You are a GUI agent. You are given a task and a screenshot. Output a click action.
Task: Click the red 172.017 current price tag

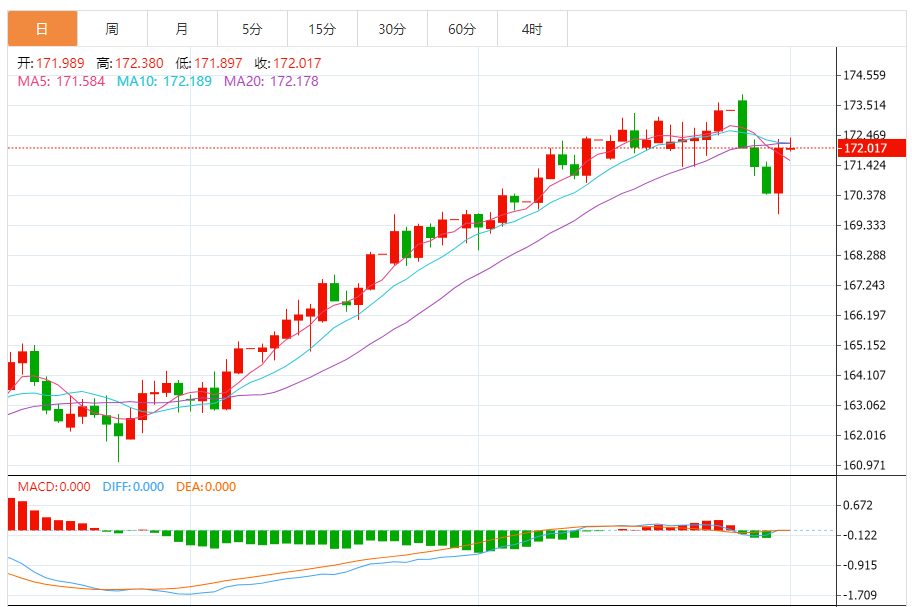pos(870,148)
